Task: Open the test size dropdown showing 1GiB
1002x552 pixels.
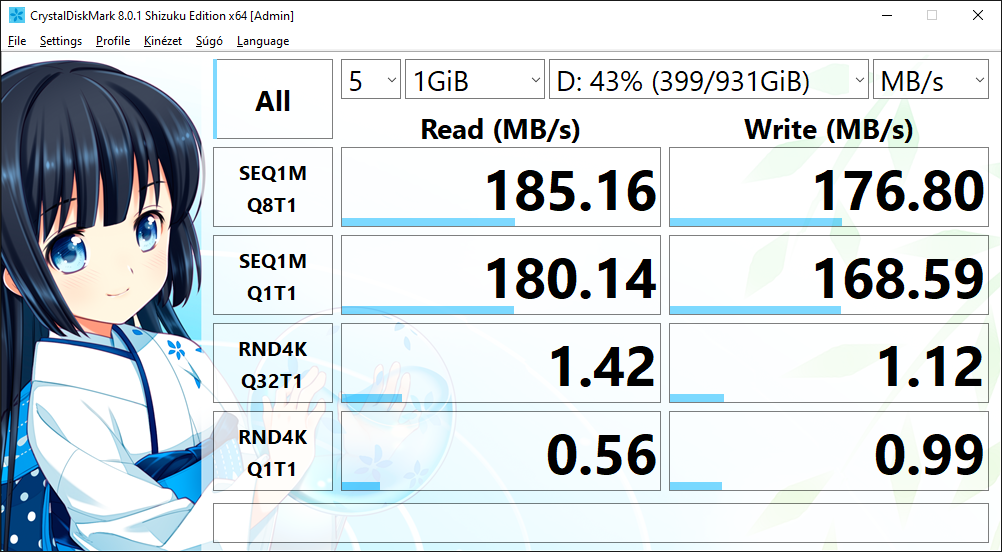Action: pyautogui.click(x=475, y=79)
